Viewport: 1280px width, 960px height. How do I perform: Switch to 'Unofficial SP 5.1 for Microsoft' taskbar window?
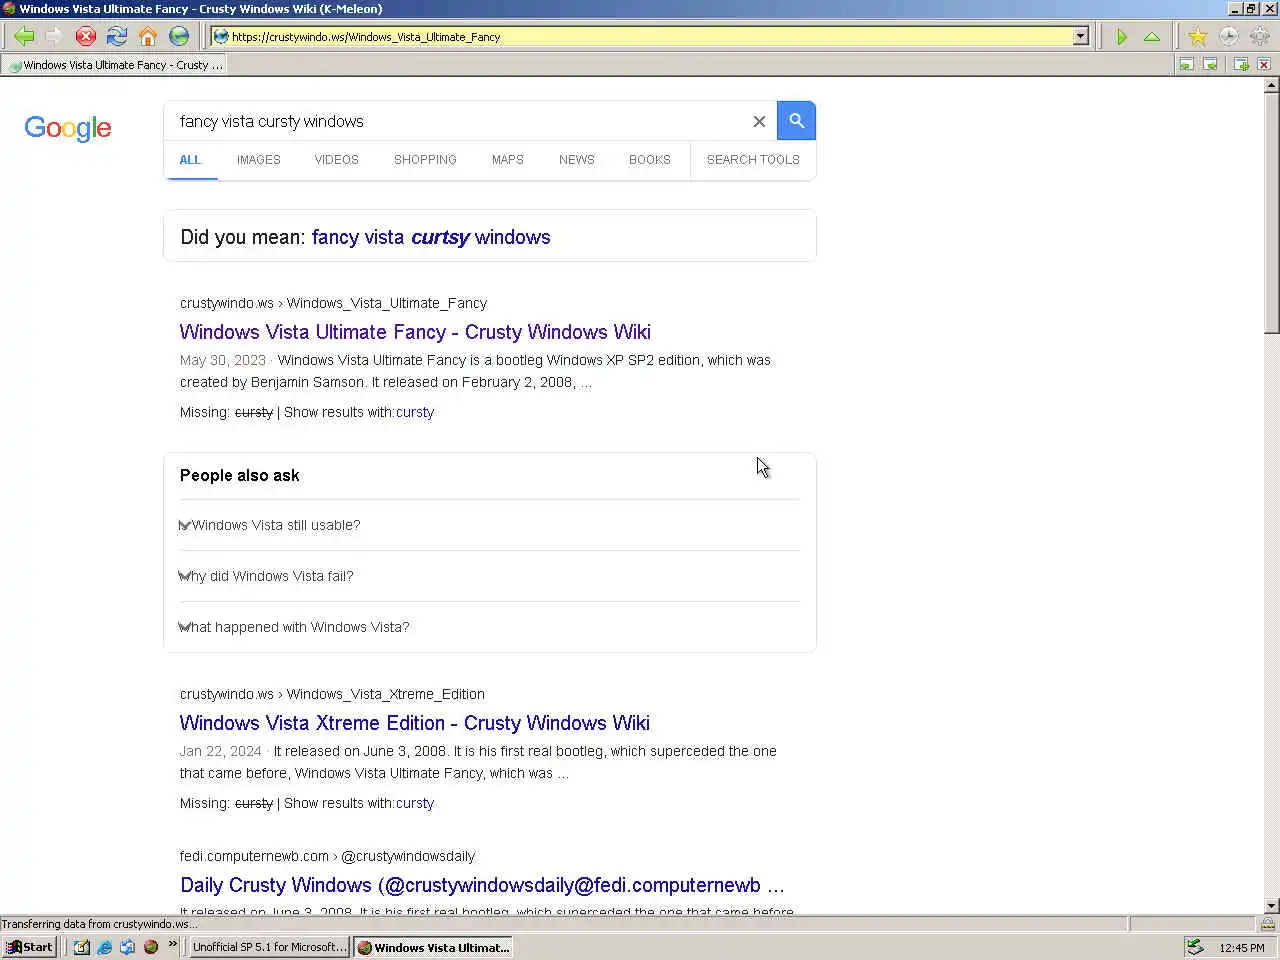pyautogui.click(x=270, y=947)
